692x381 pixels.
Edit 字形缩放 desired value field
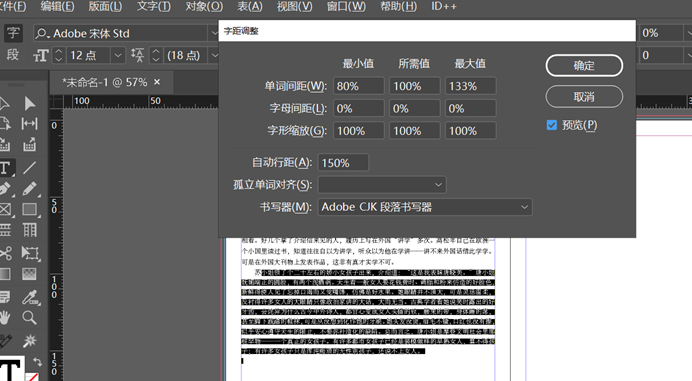click(414, 131)
